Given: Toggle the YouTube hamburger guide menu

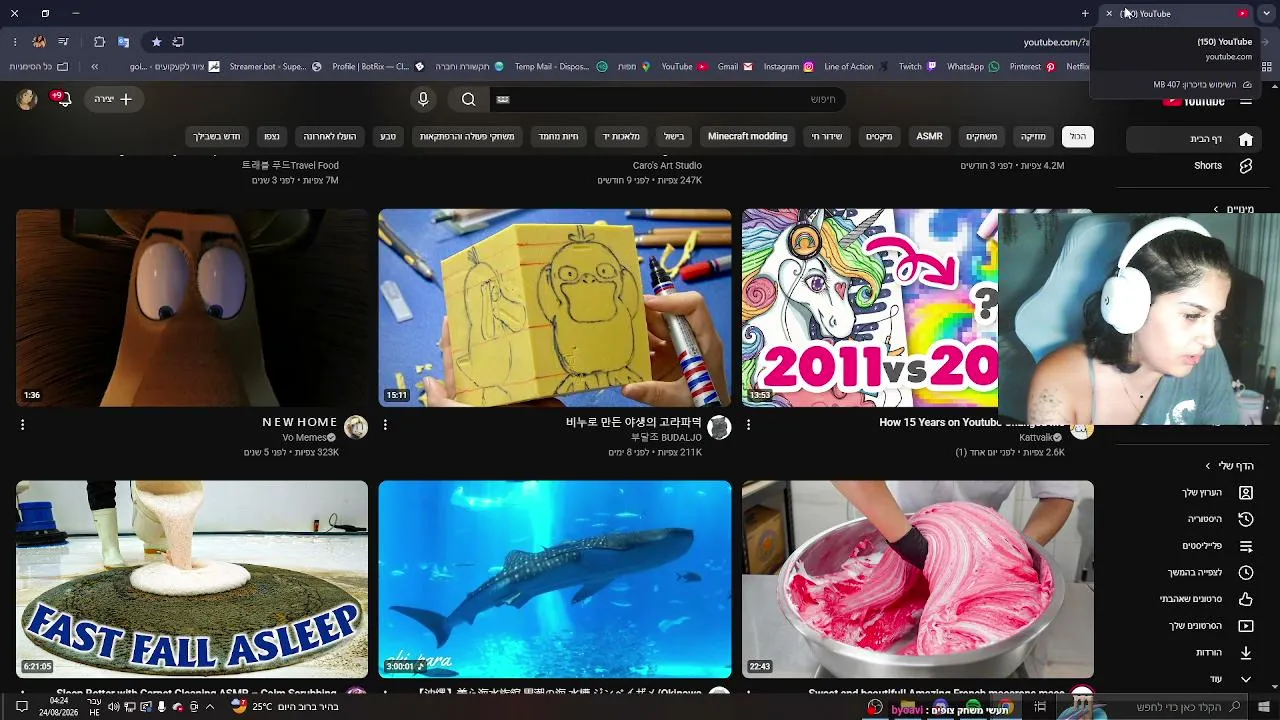Looking at the screenshot, I should [1245, 100].
